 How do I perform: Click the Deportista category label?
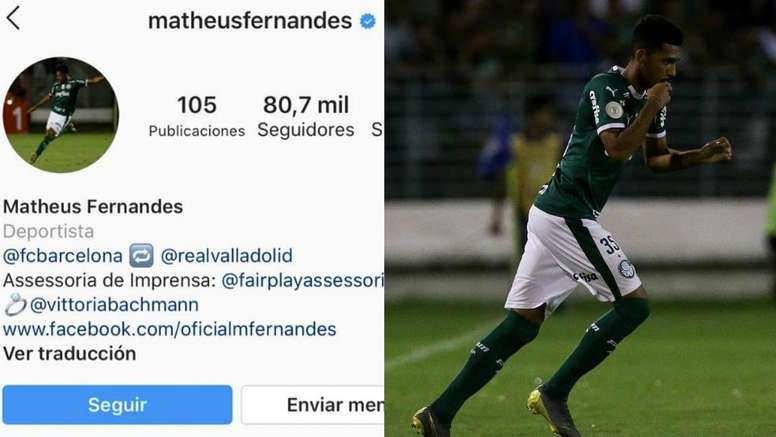(x=48, y=231)
